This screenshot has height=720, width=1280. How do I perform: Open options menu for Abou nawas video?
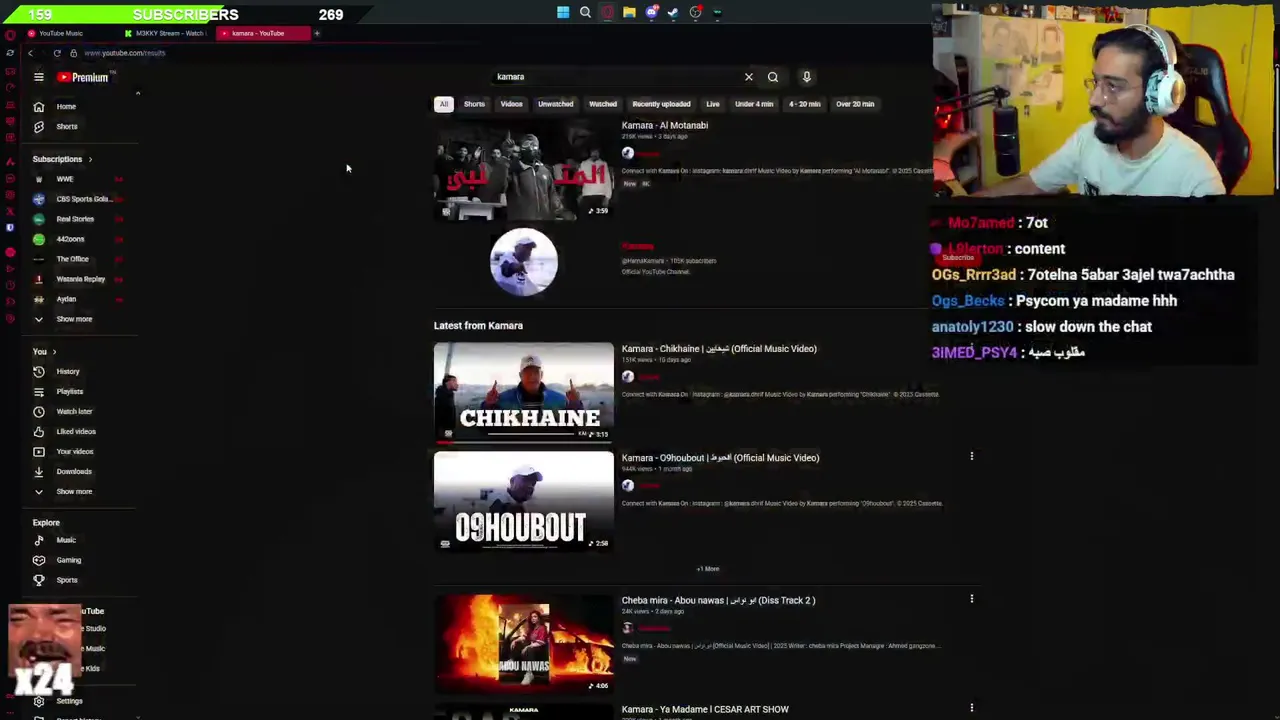pyautogui.click(x=971, y=599)
